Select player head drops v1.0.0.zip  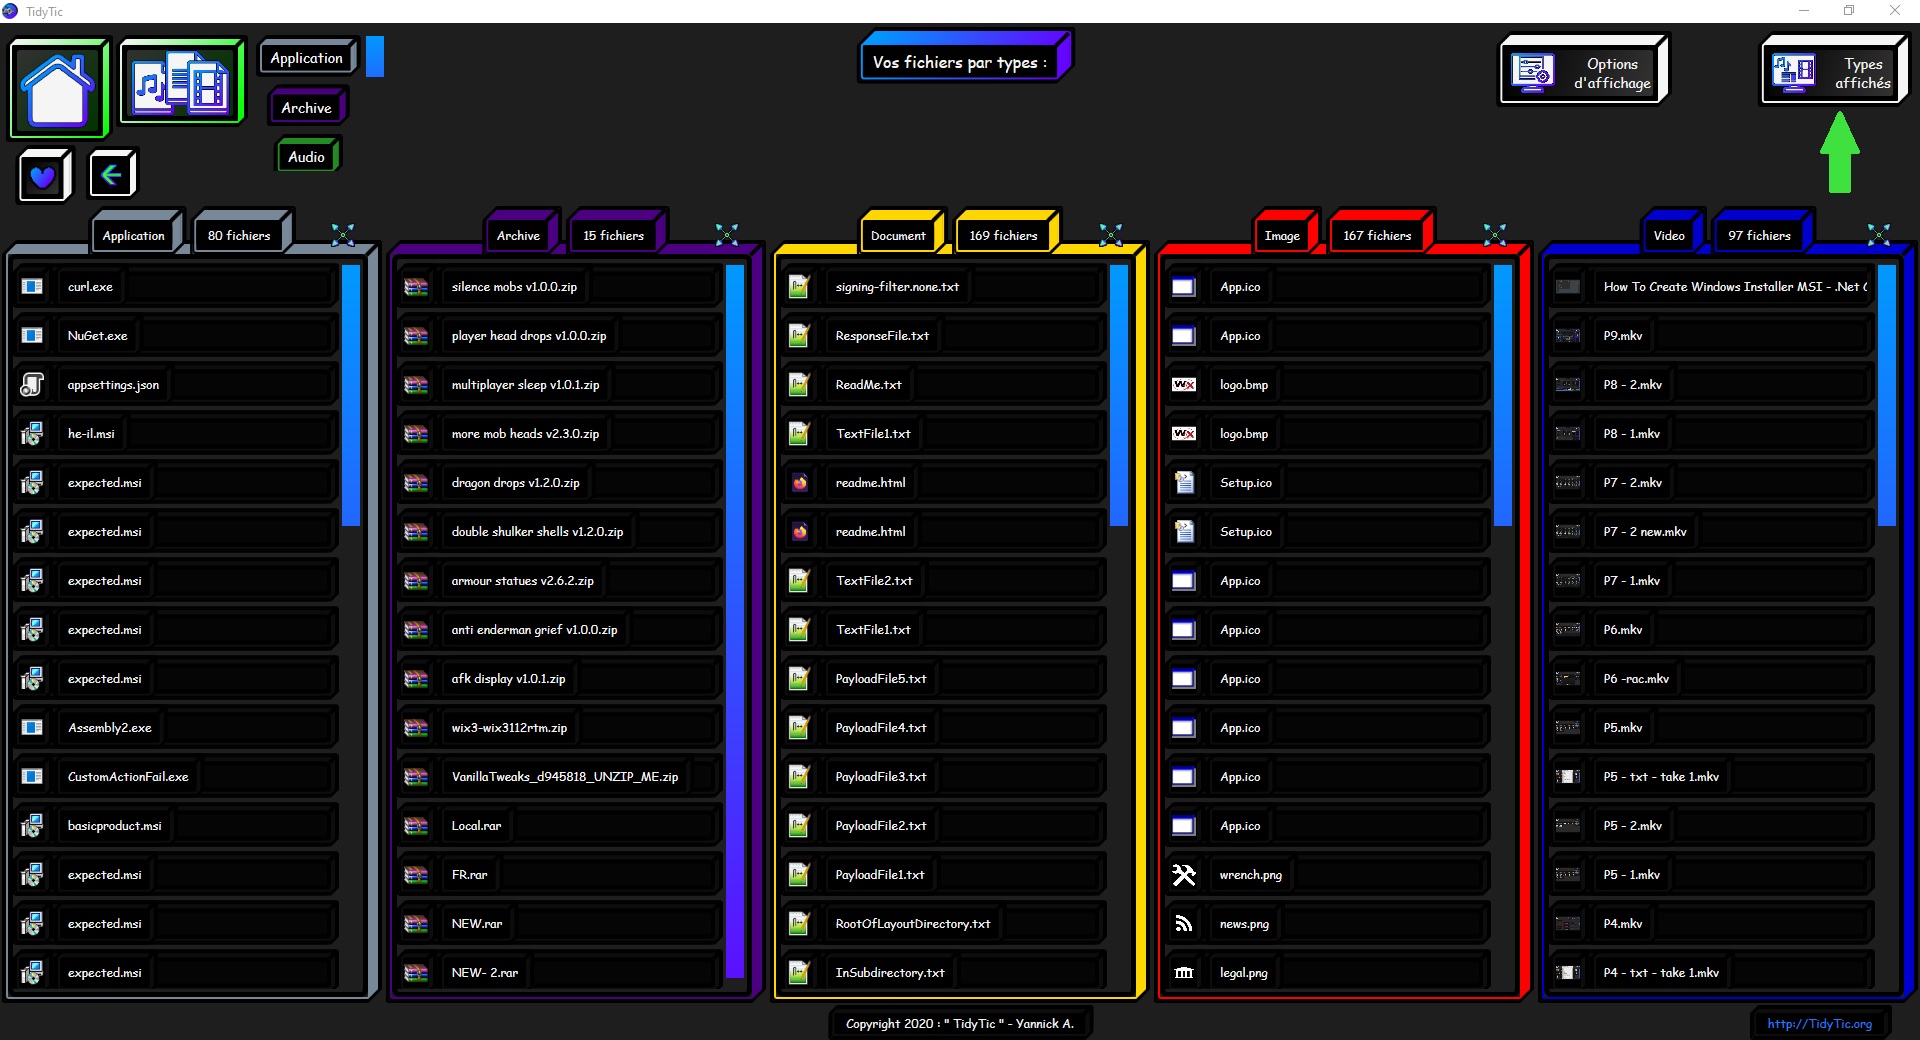(x=559, y=336)
